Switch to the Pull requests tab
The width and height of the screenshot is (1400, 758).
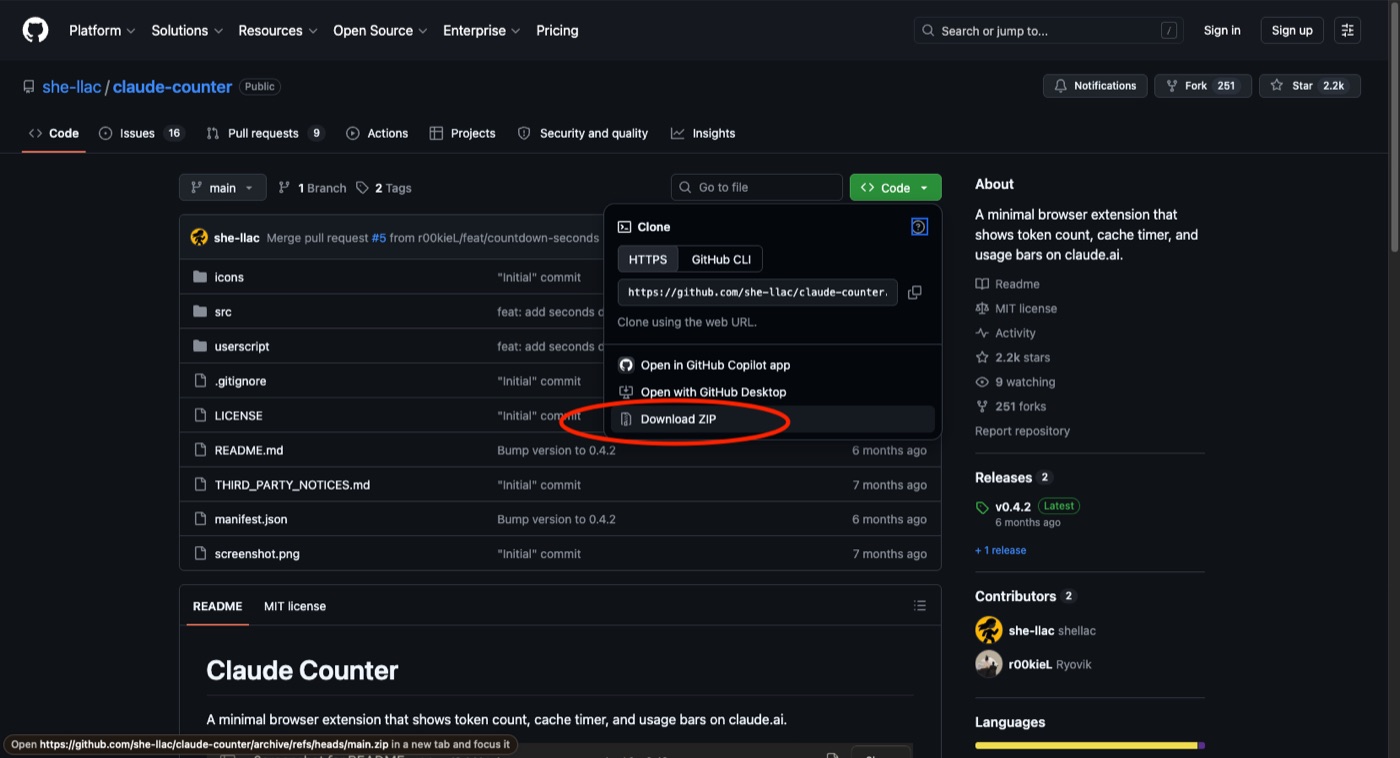(265, 133)
